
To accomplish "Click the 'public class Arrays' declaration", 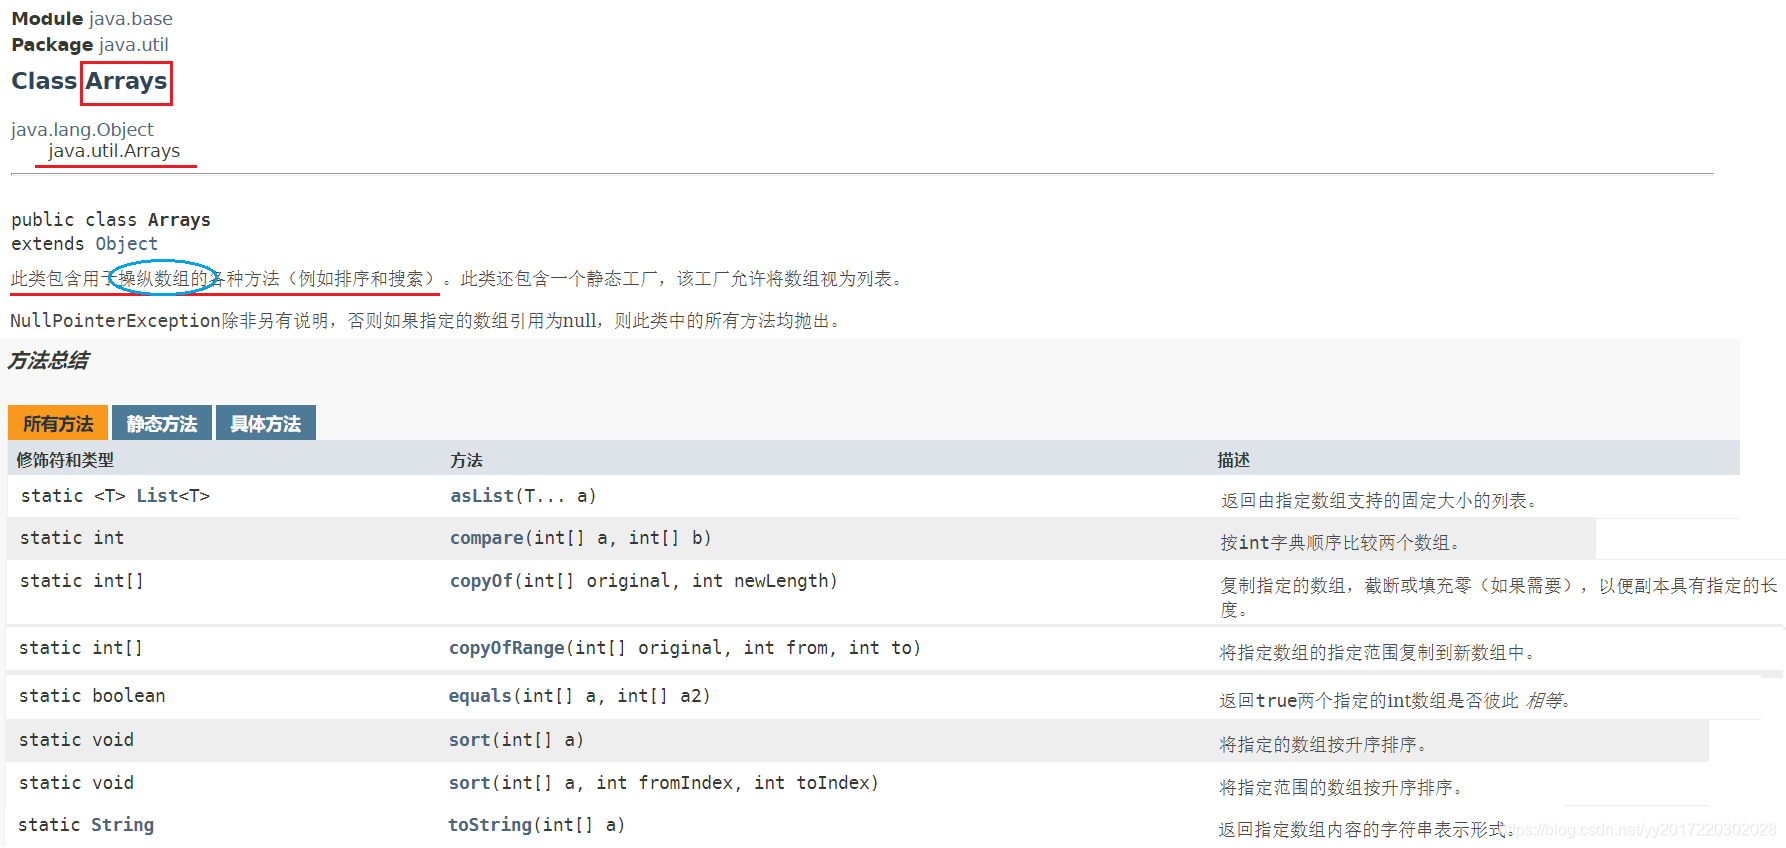I will 111,220.
